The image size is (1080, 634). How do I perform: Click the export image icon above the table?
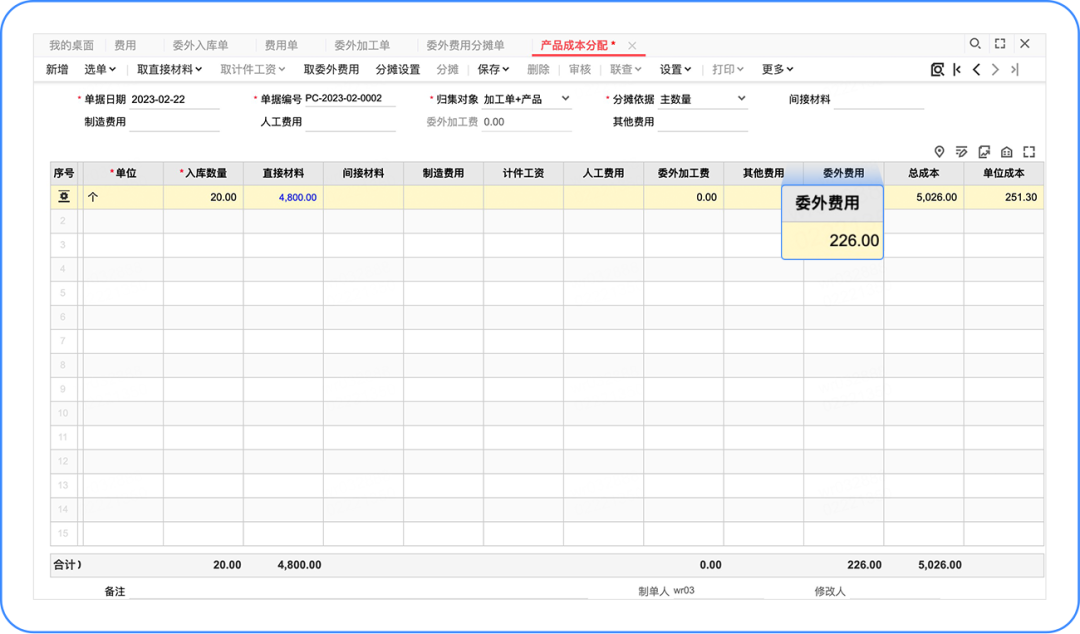tap(984, 152)
